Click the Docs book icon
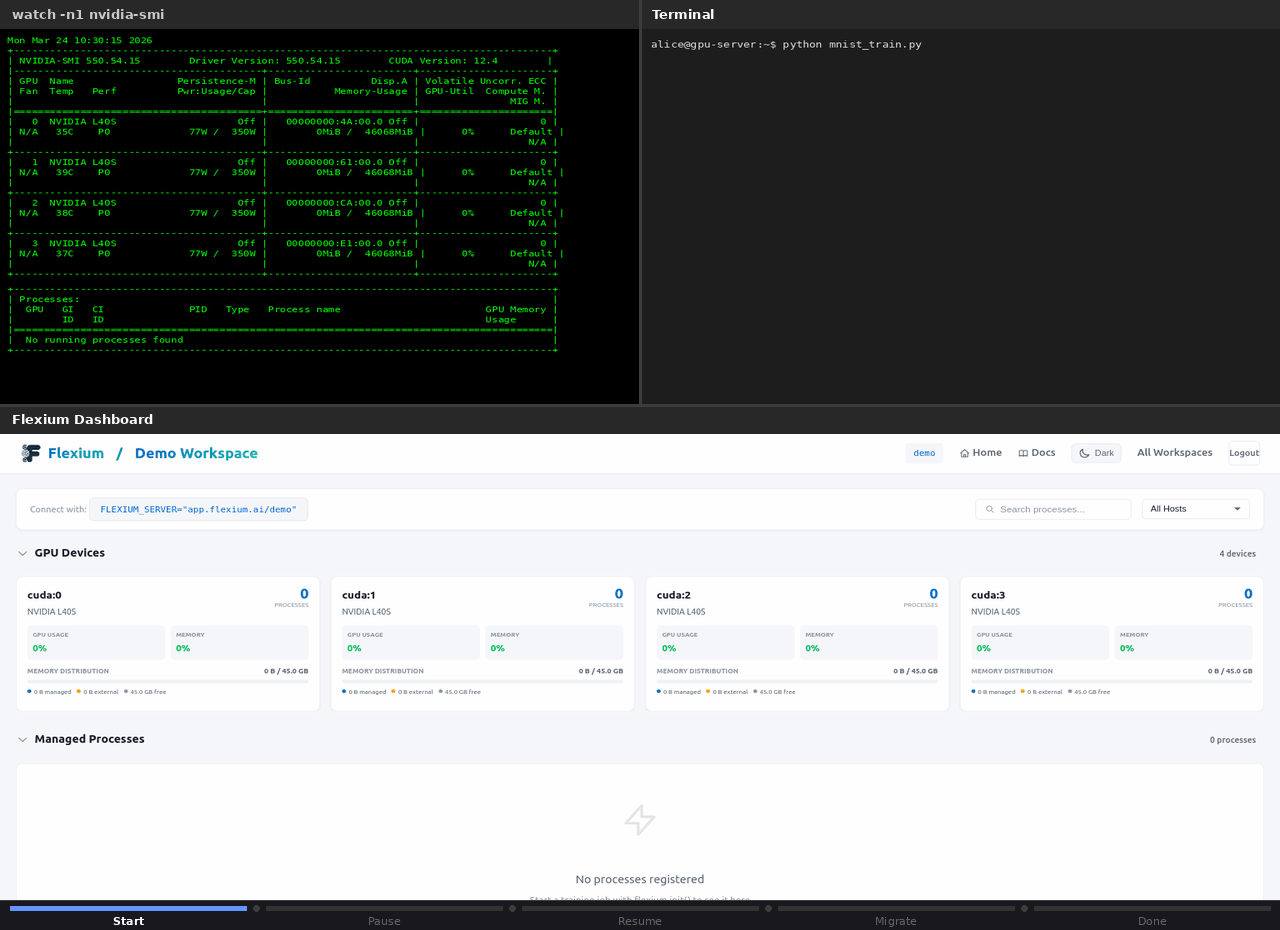Screen dimensions: 1280x930 1023,453
